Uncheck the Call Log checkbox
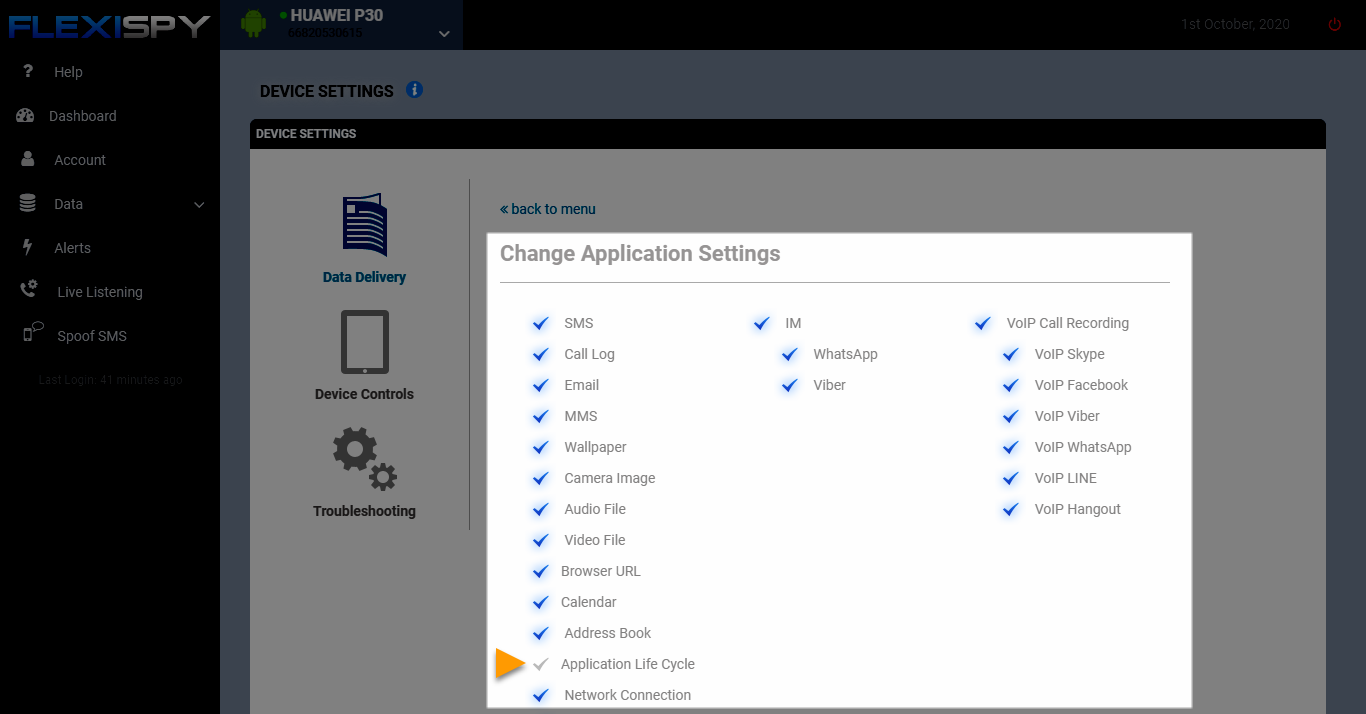The width and height of the screenshot is (1366, 714). click(541, 354)
